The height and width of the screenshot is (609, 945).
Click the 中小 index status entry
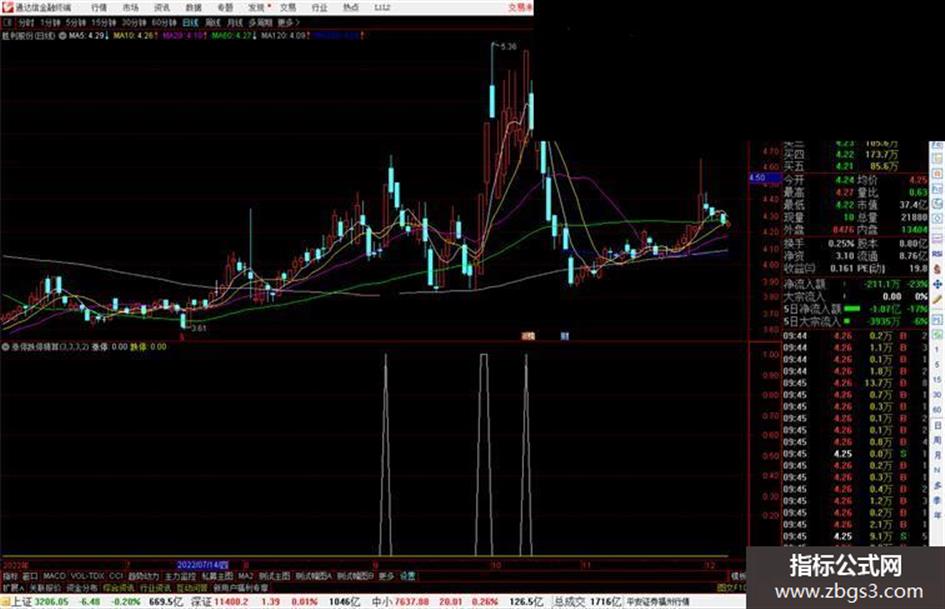[458, 601]
